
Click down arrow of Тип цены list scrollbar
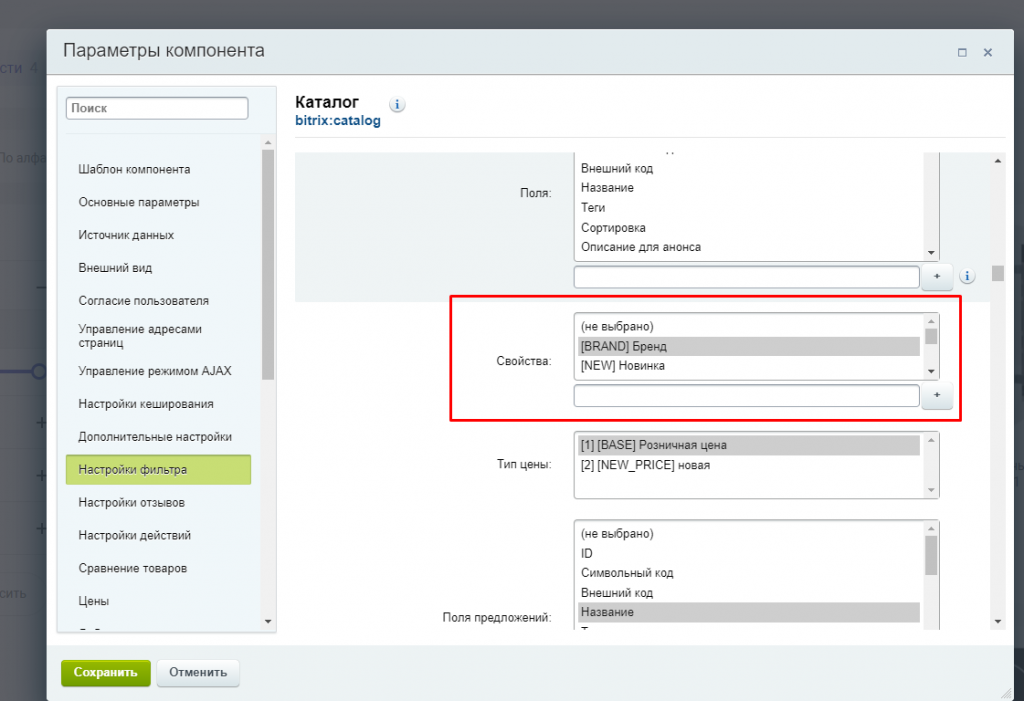931,491
